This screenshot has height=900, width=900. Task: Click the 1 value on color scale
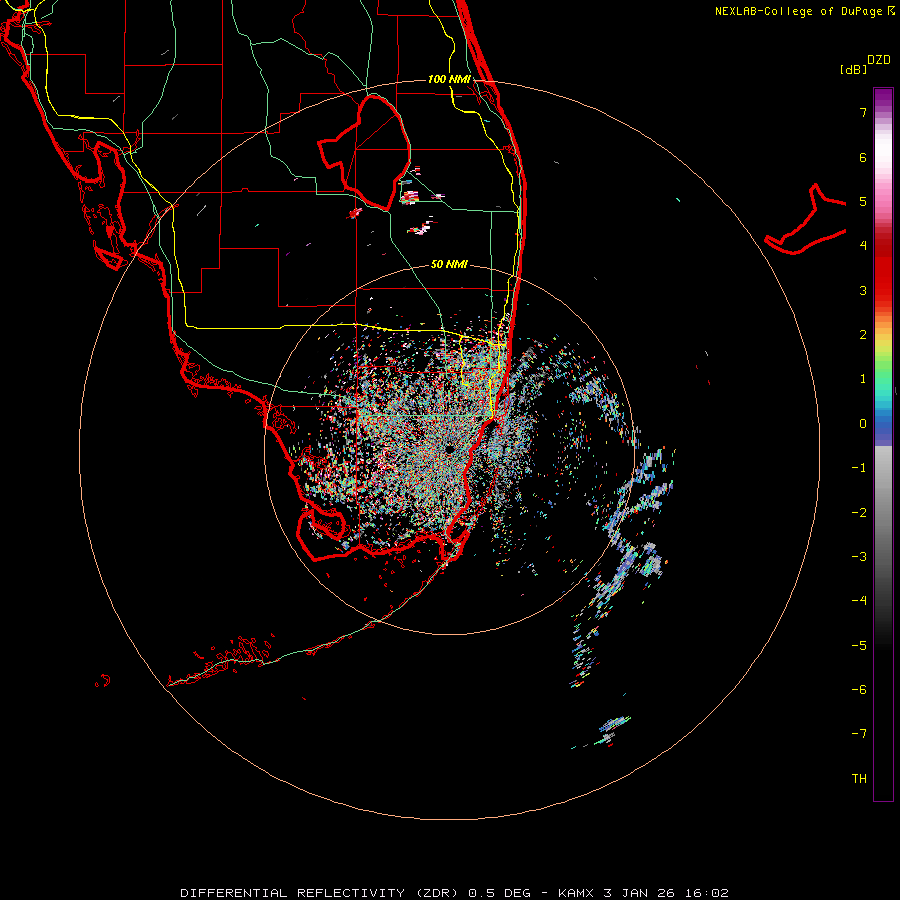863,379
